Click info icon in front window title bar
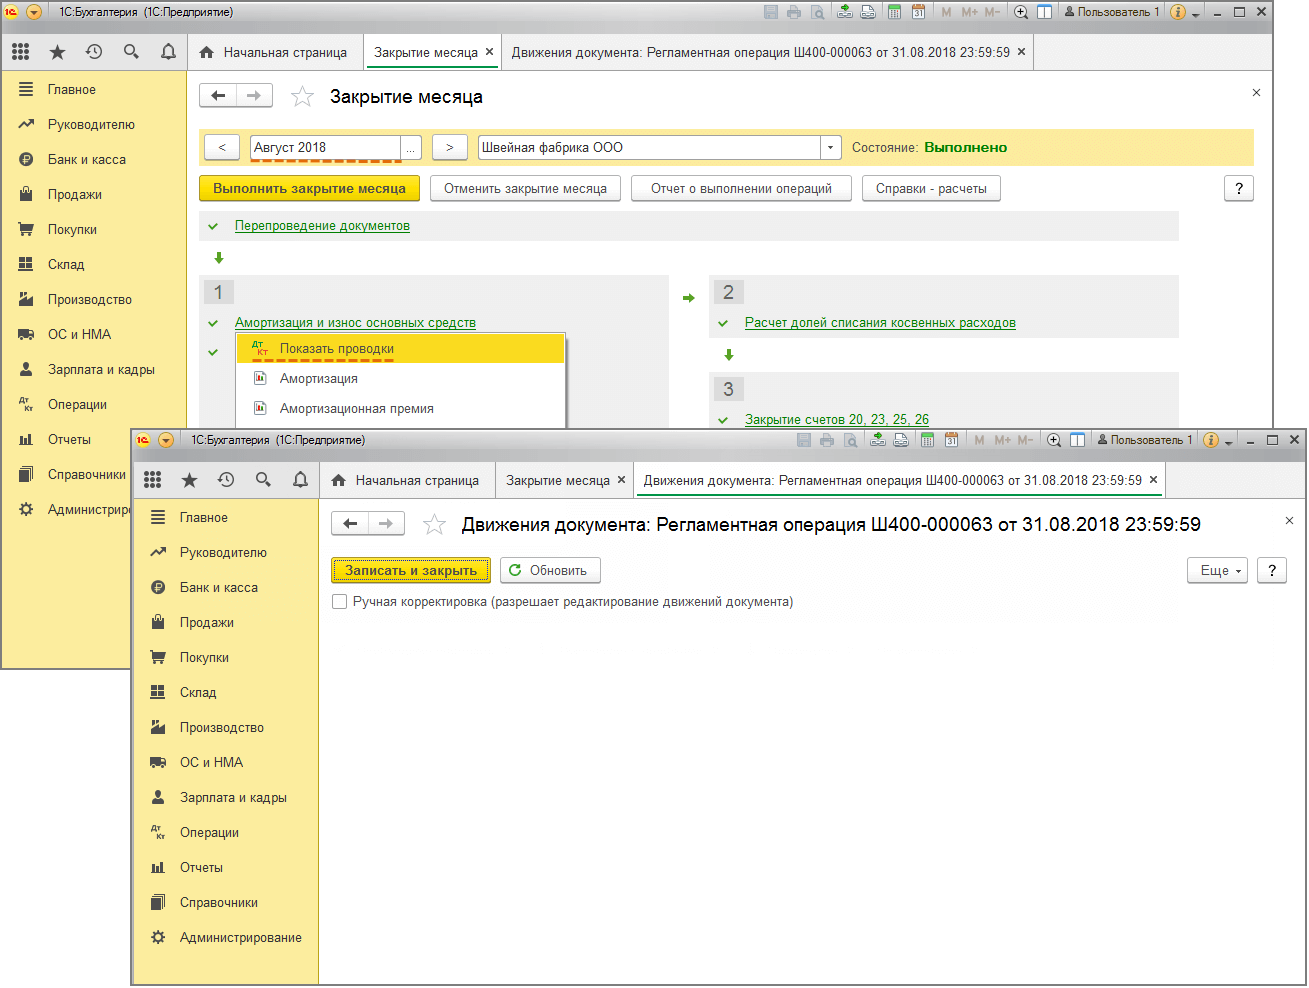This screenshot has height=988, width=1309. (1211, 440)
